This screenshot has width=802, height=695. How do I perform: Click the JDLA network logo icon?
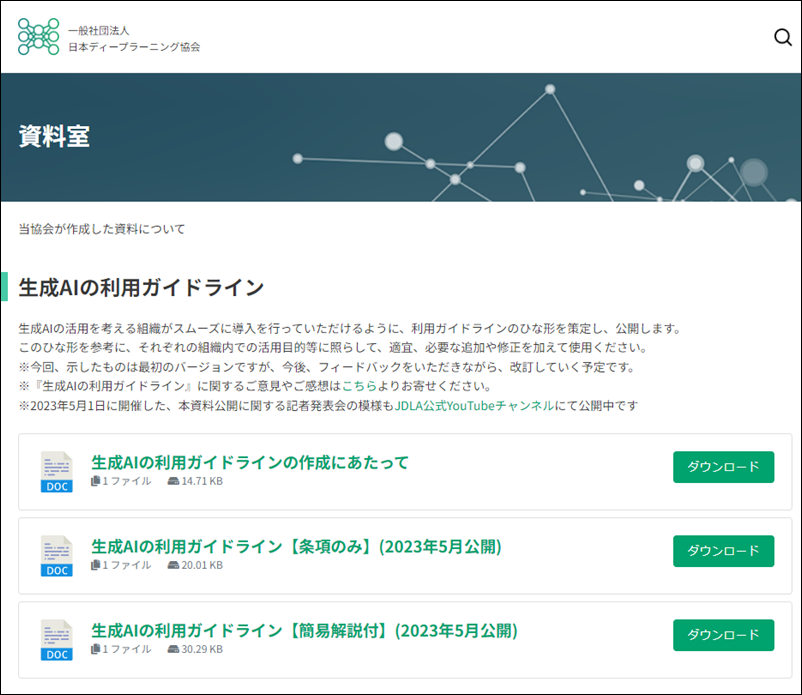click(38, 36)
